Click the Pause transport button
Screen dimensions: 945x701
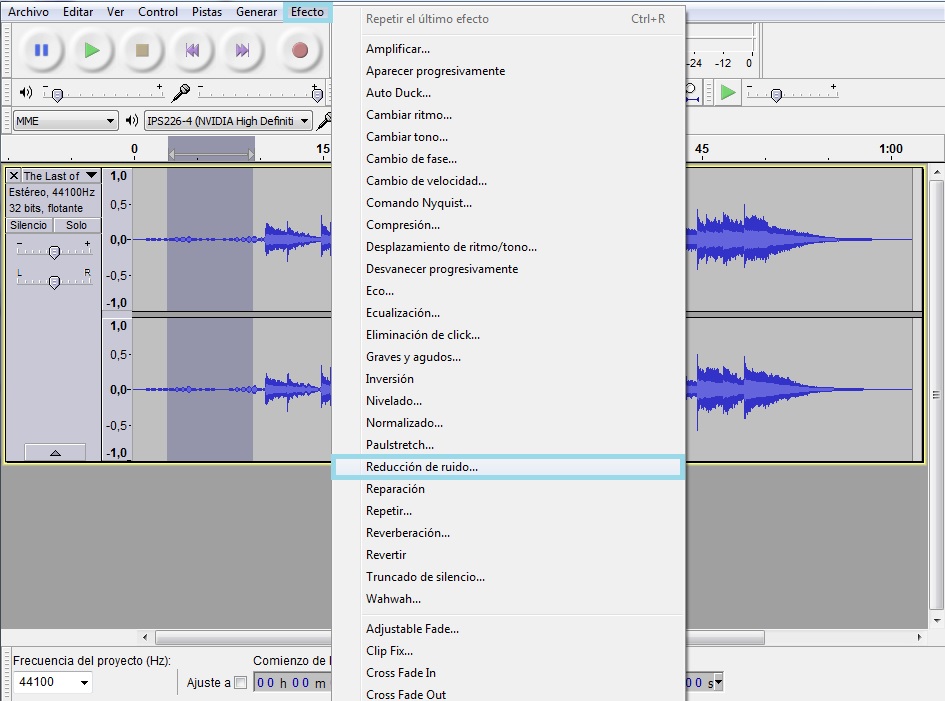[x=41, y=50]
